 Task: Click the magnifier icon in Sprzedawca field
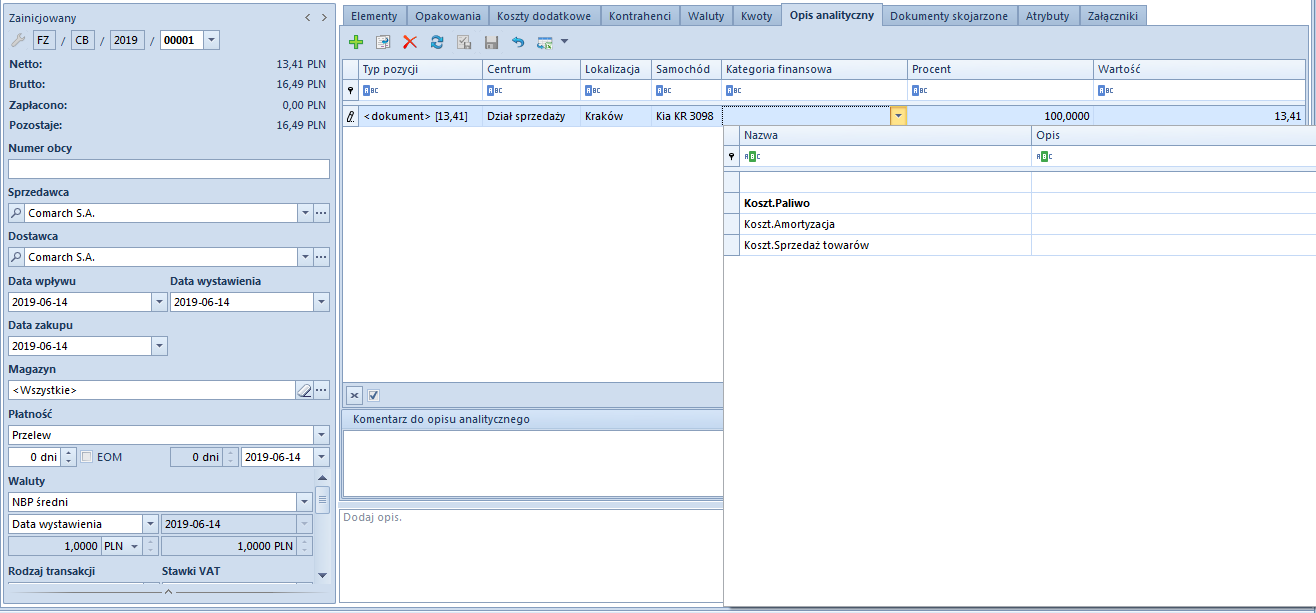click(x=17, y=213)
